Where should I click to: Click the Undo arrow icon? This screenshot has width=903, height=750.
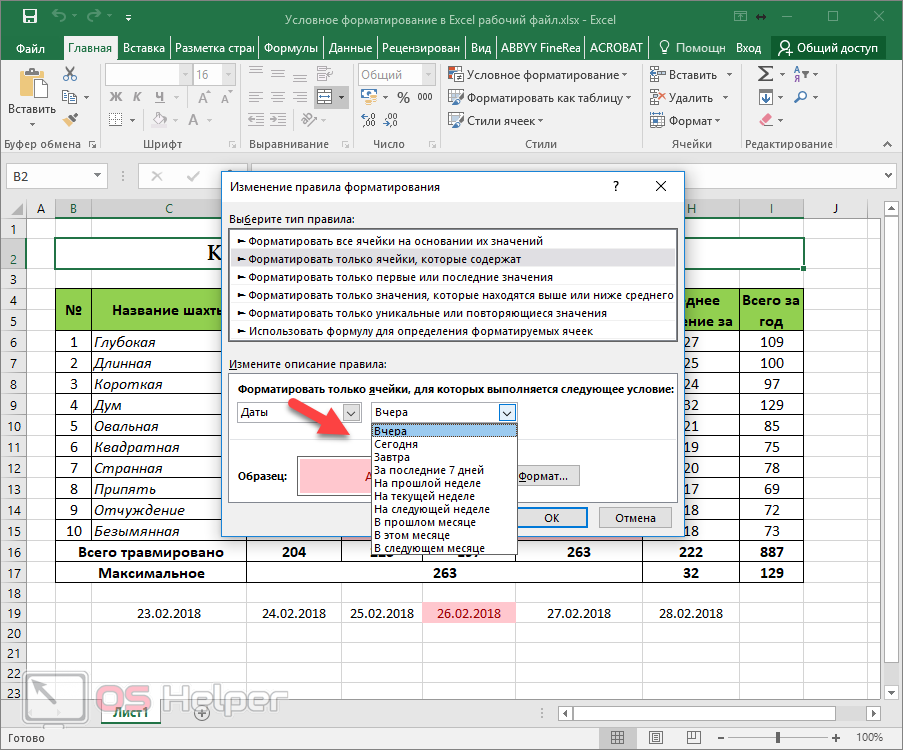click(59, 17)
